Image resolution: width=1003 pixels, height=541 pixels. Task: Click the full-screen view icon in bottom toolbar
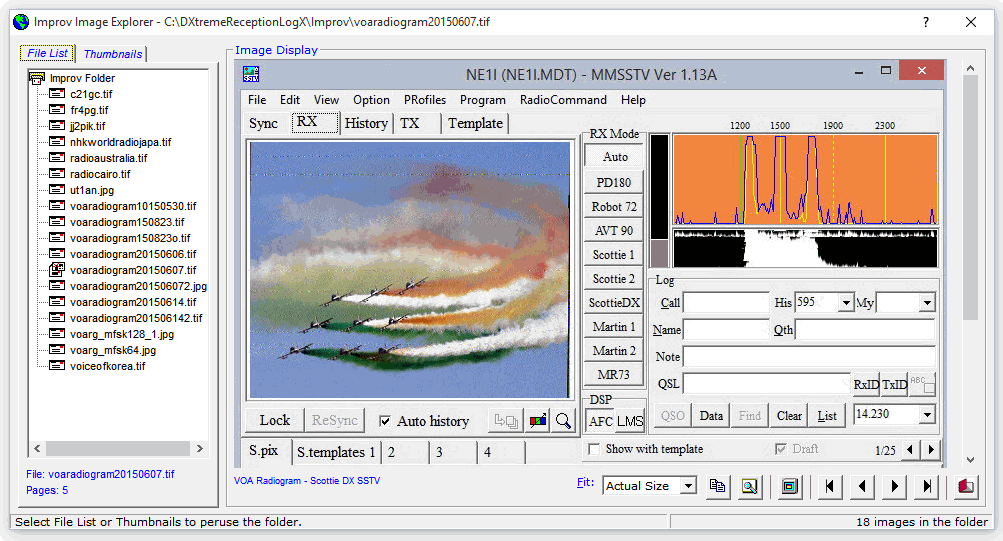[790, 487]
